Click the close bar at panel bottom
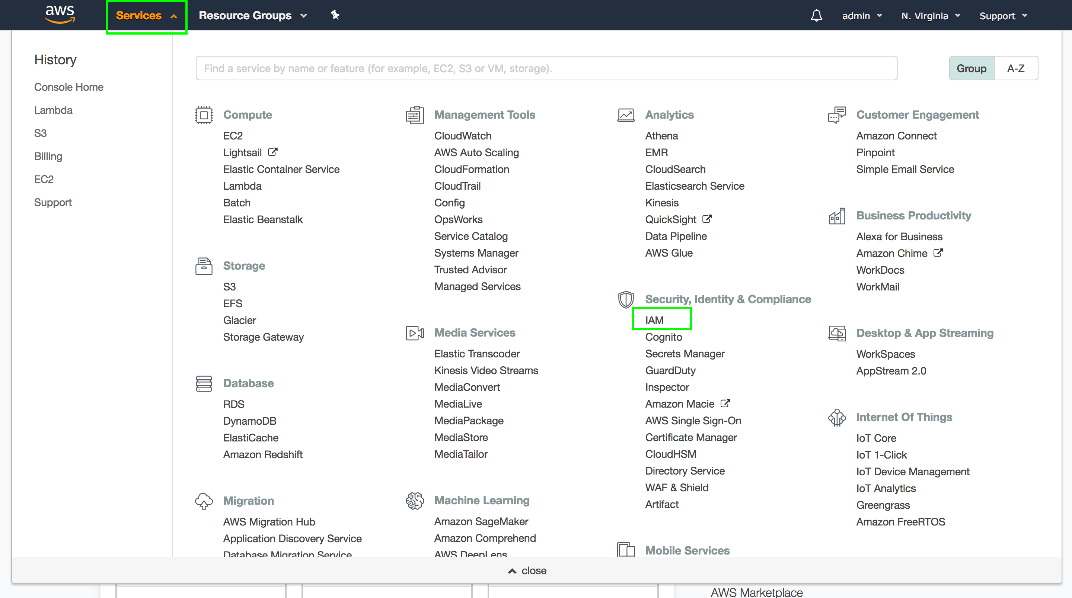This screenshot has height=598, width=1072. (x=527, y=571)
